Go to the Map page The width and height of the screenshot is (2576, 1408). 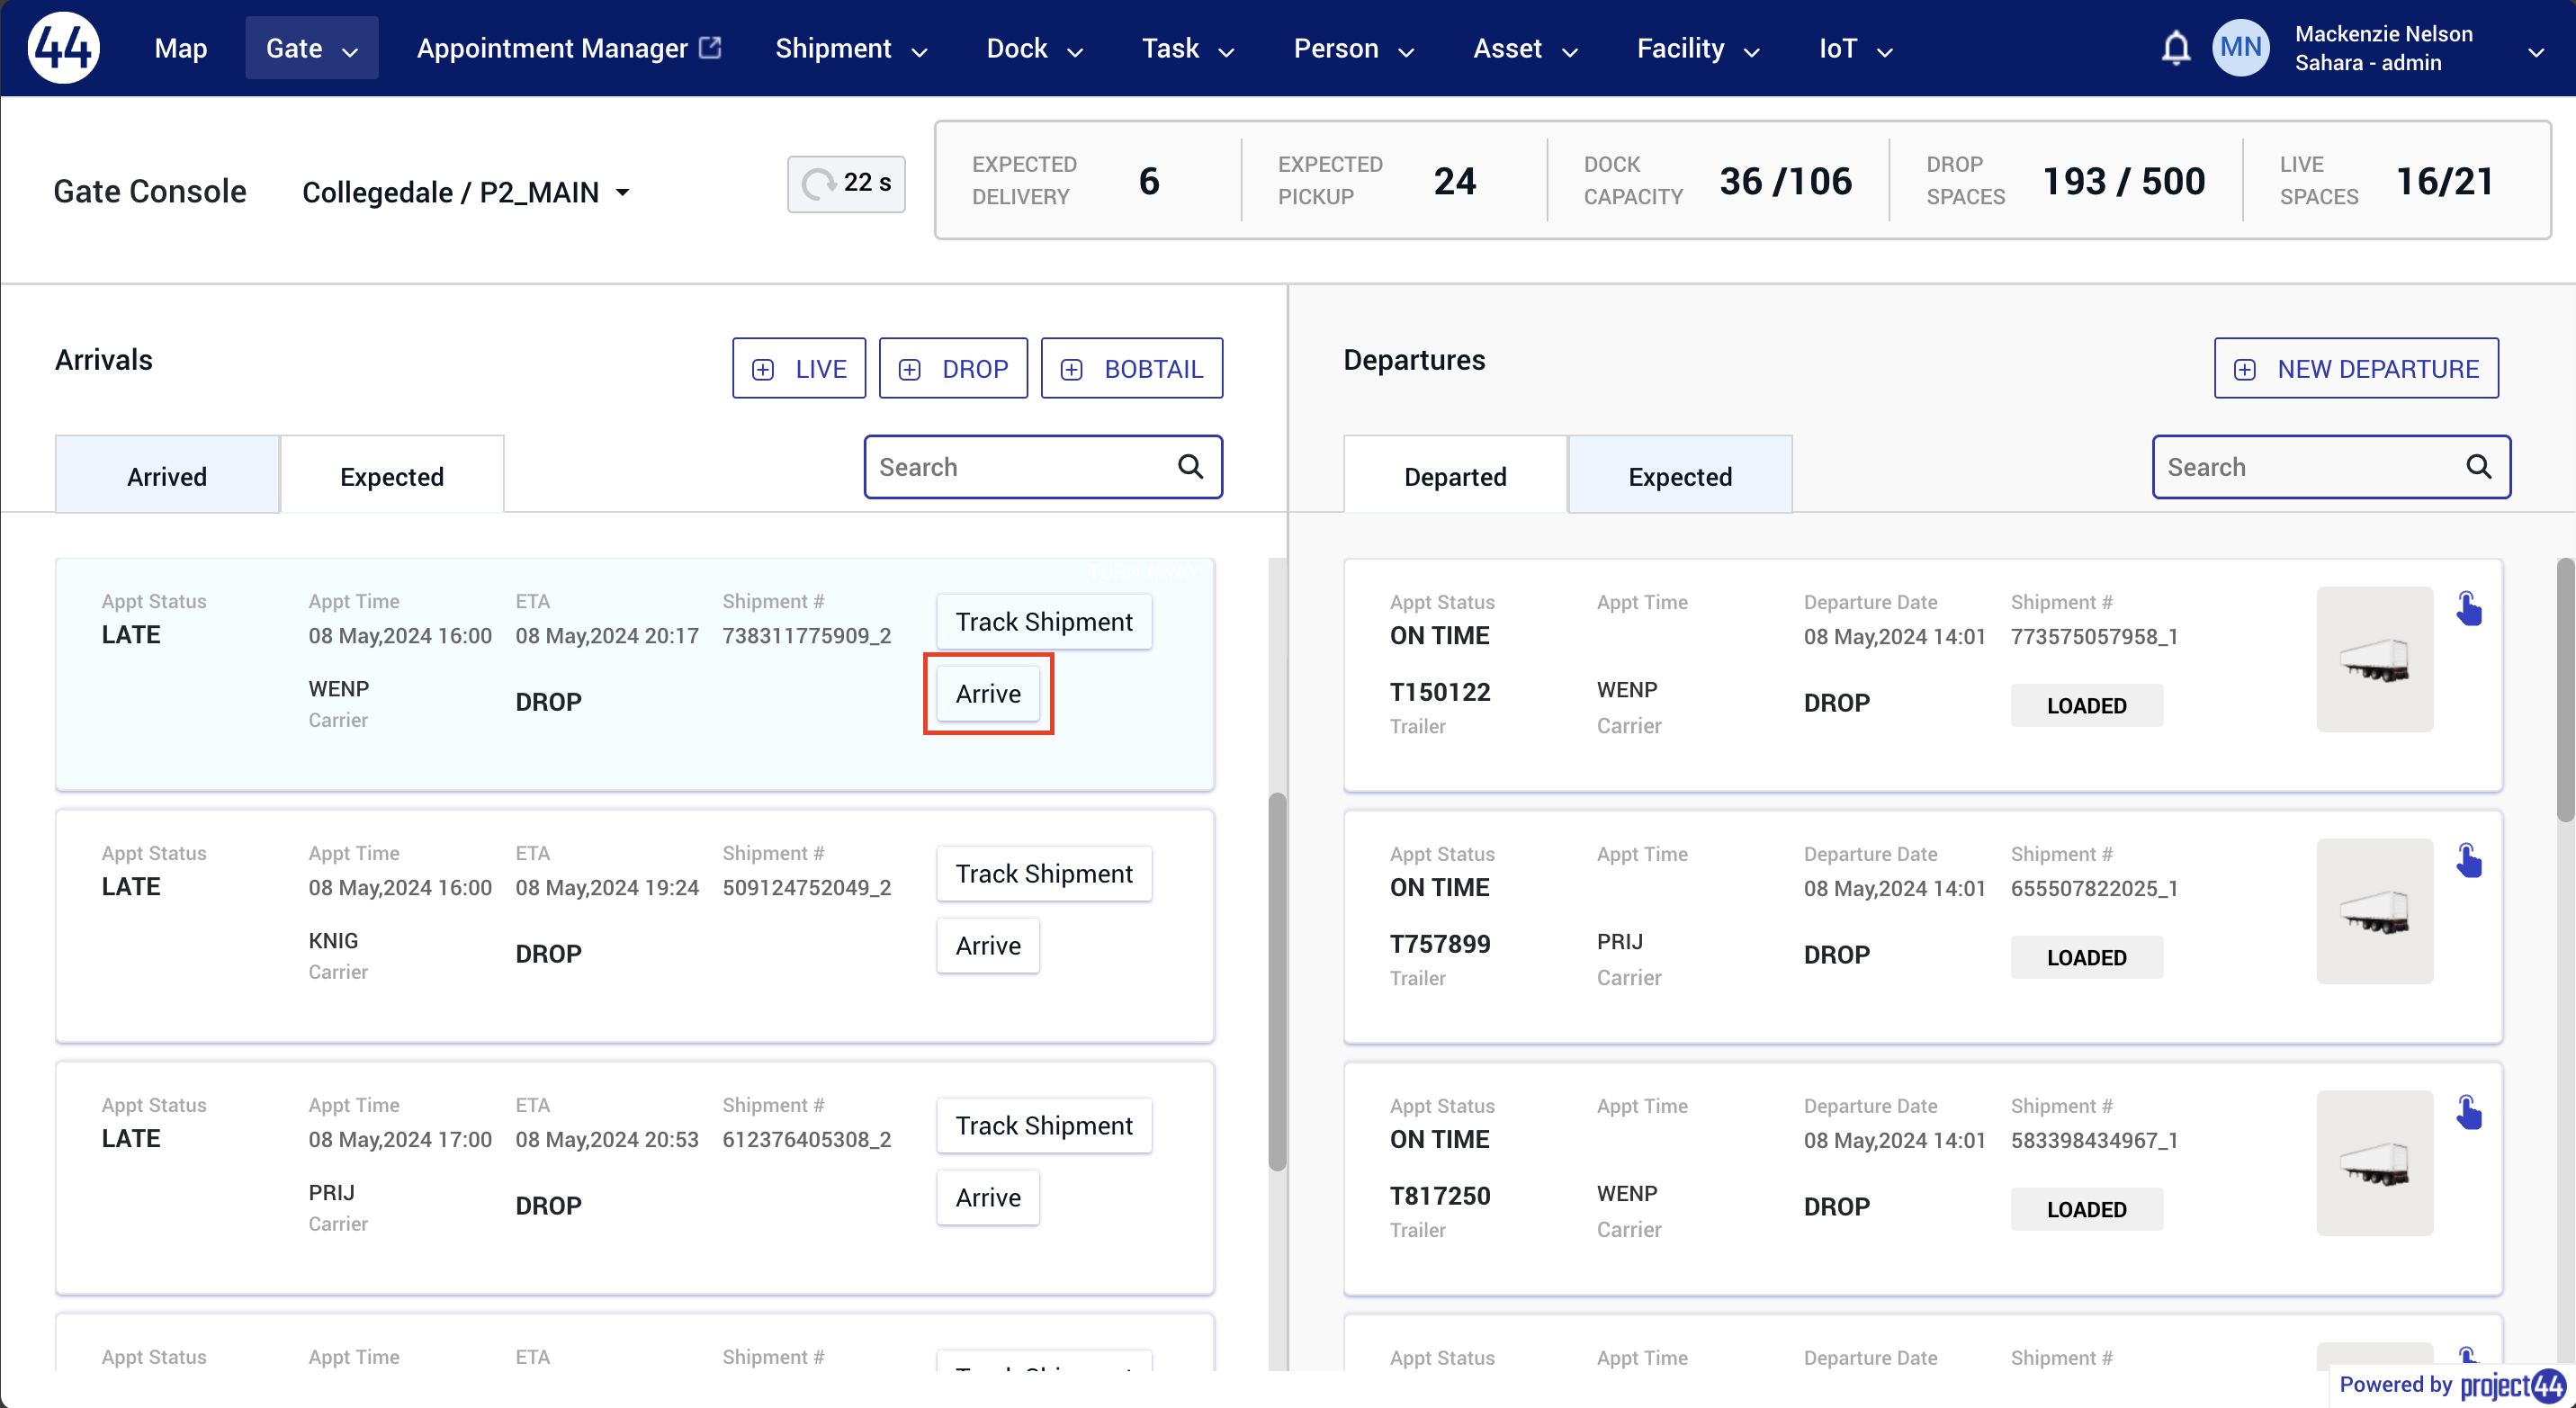181,48
